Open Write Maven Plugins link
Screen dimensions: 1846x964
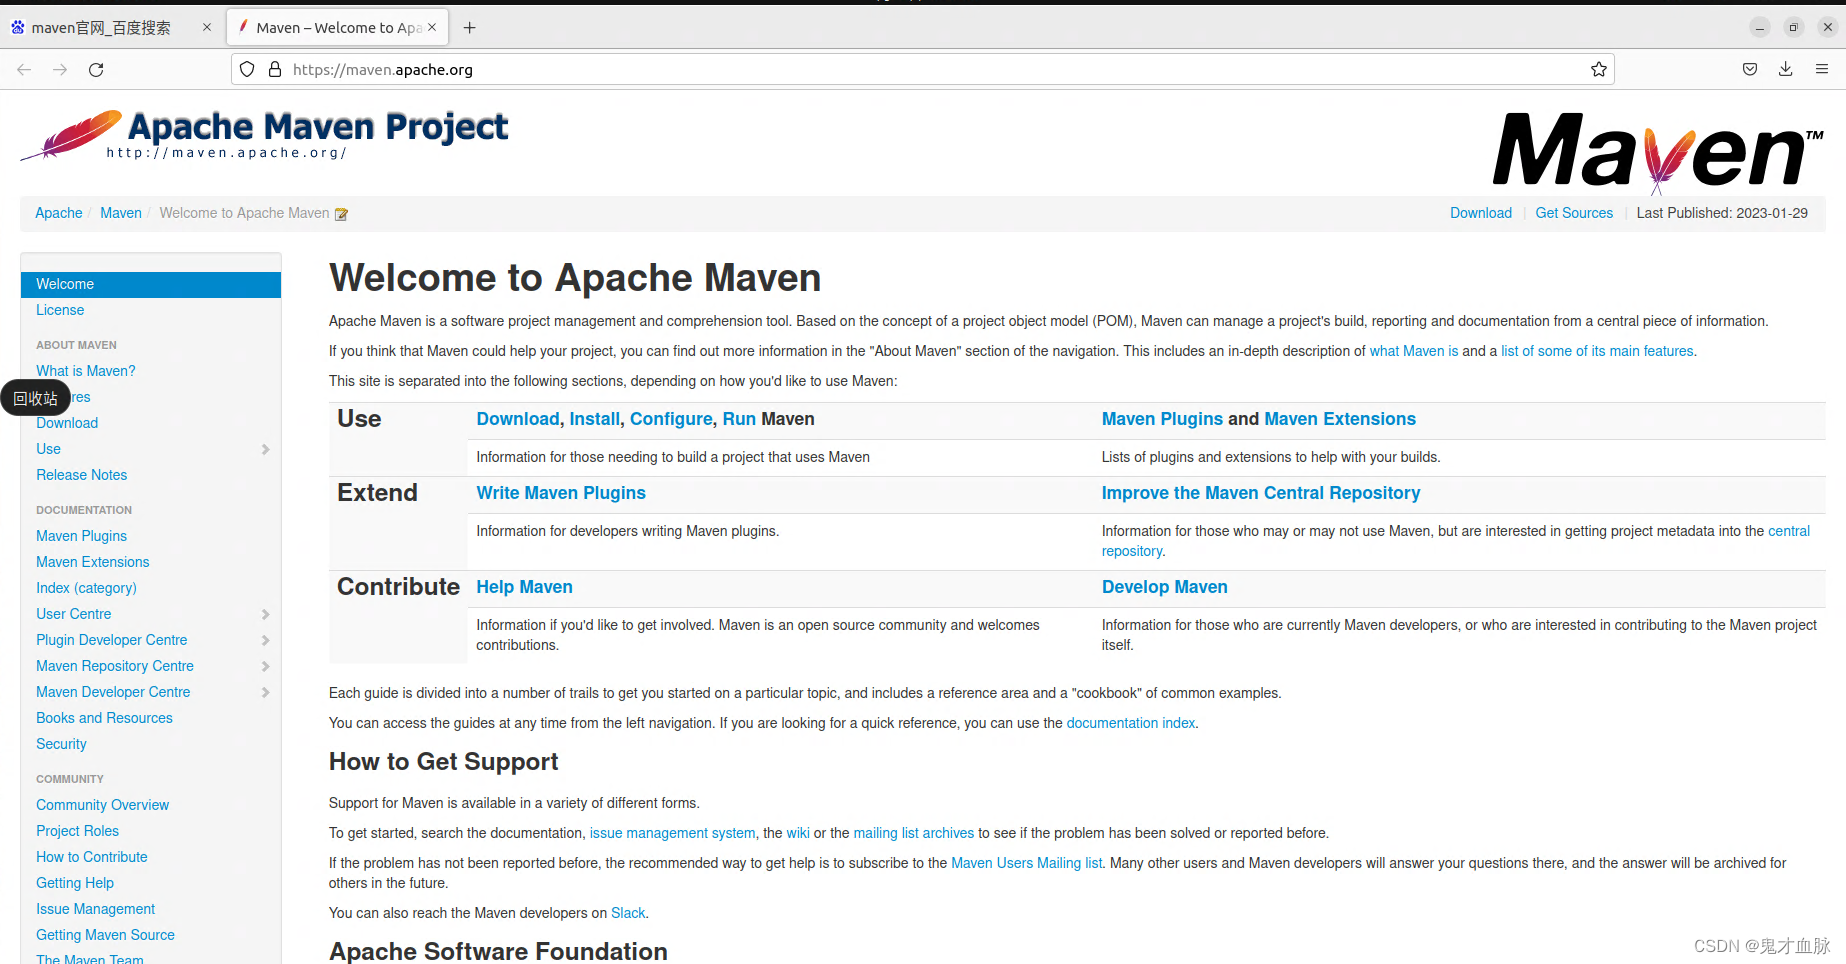[x=561, y=493]
